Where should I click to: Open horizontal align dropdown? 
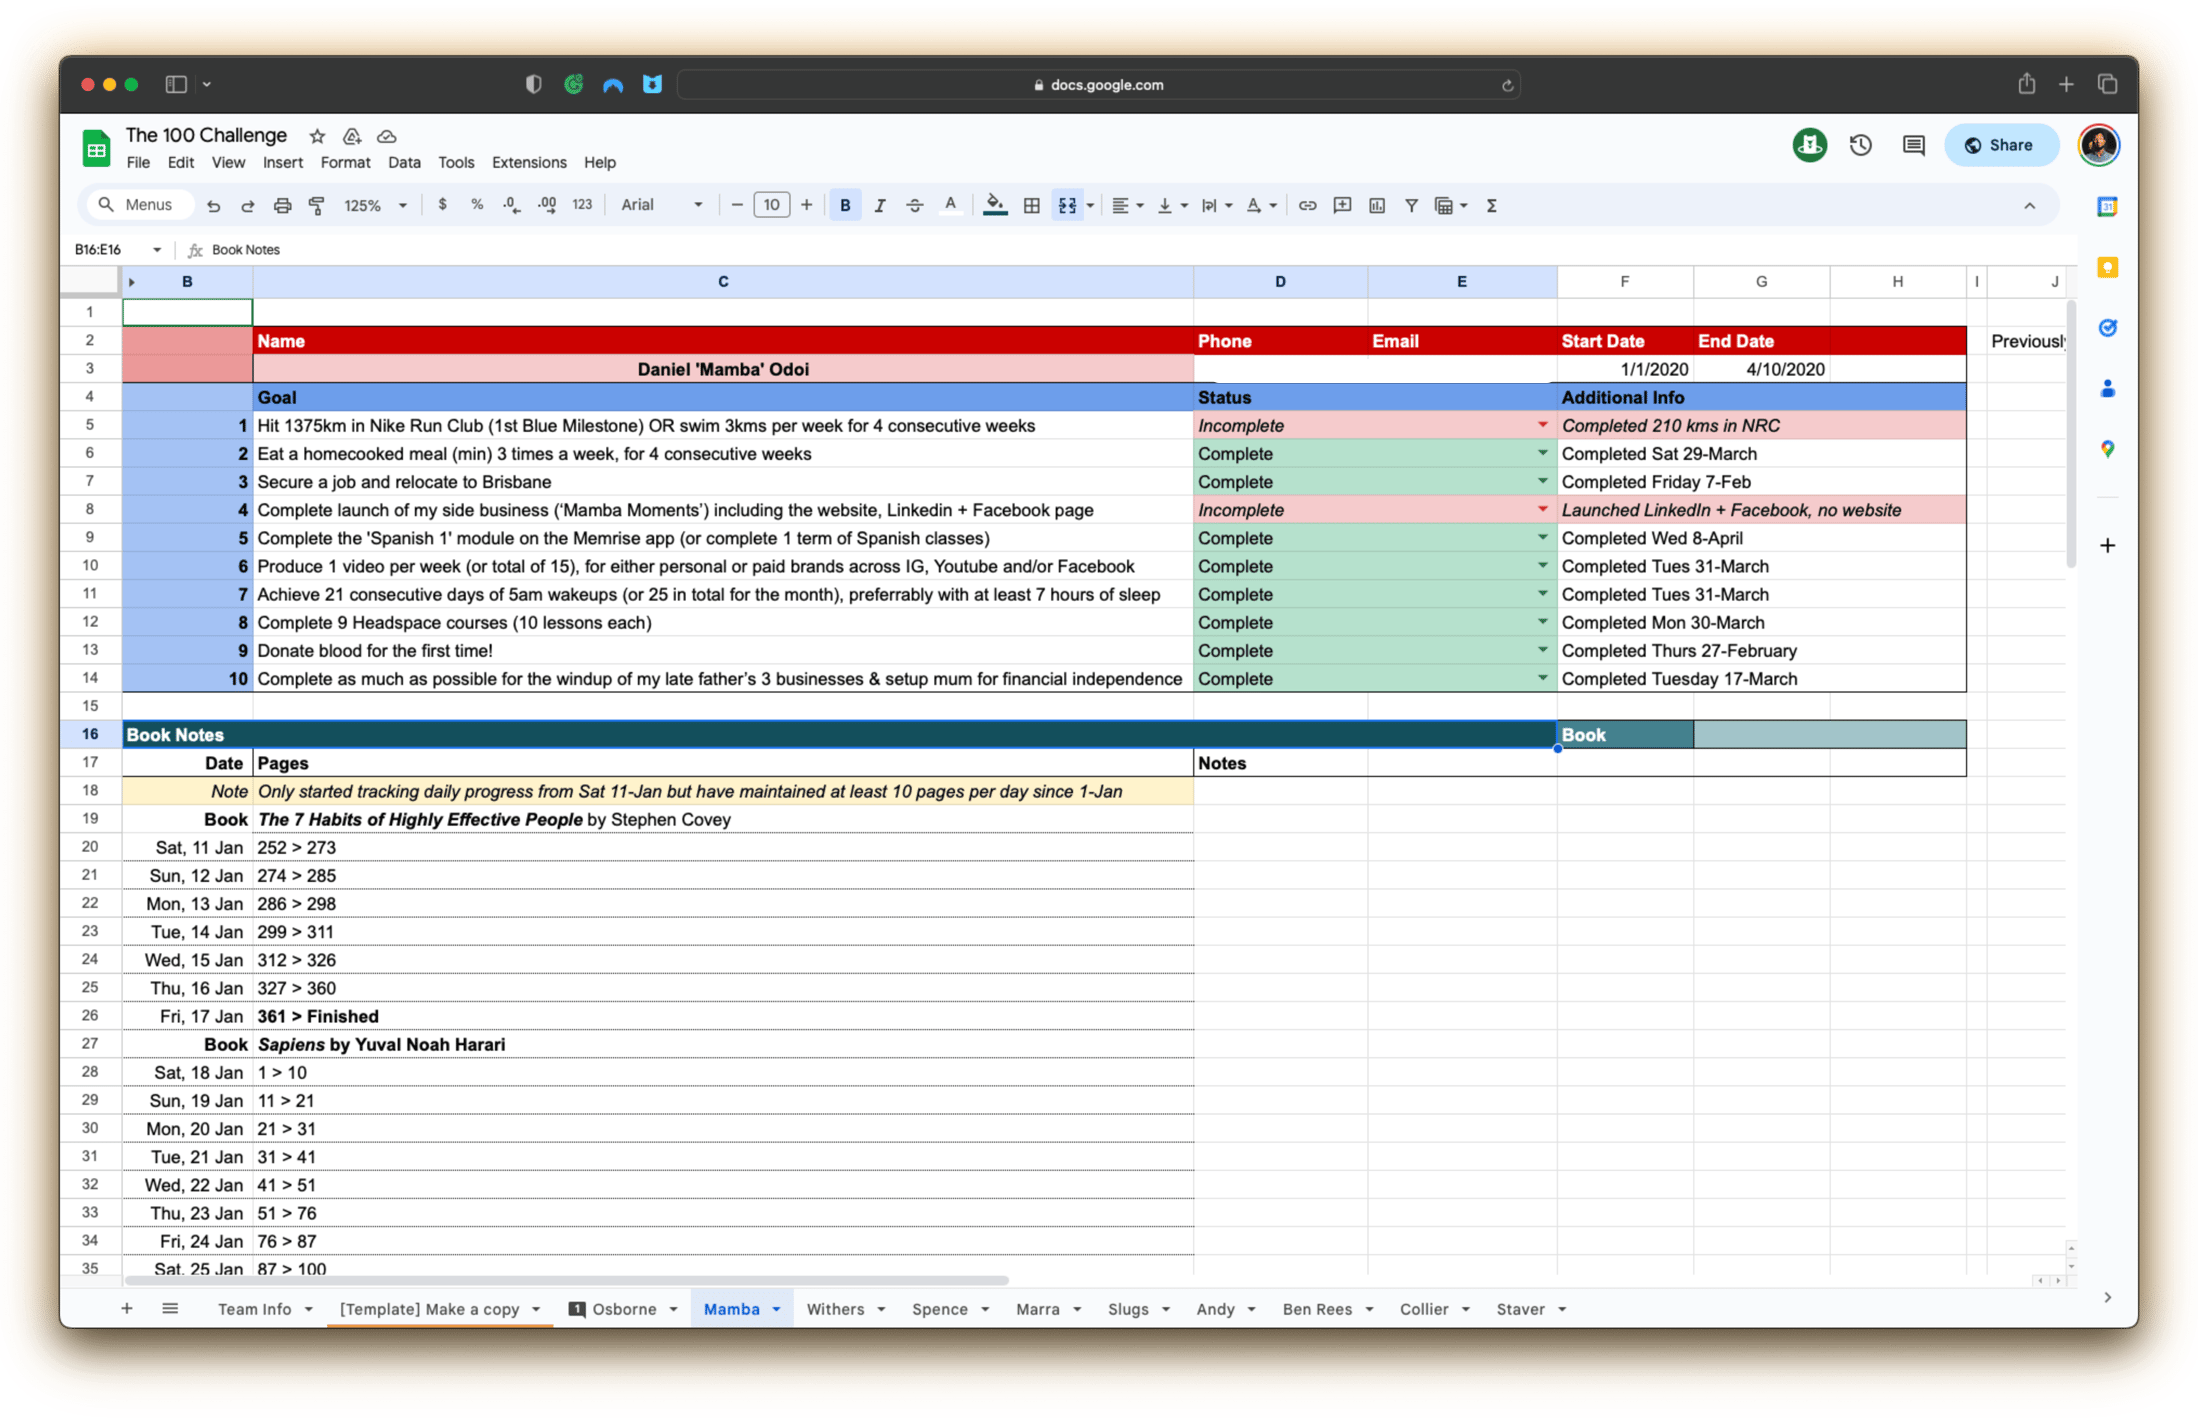(x=1127, y=205)
